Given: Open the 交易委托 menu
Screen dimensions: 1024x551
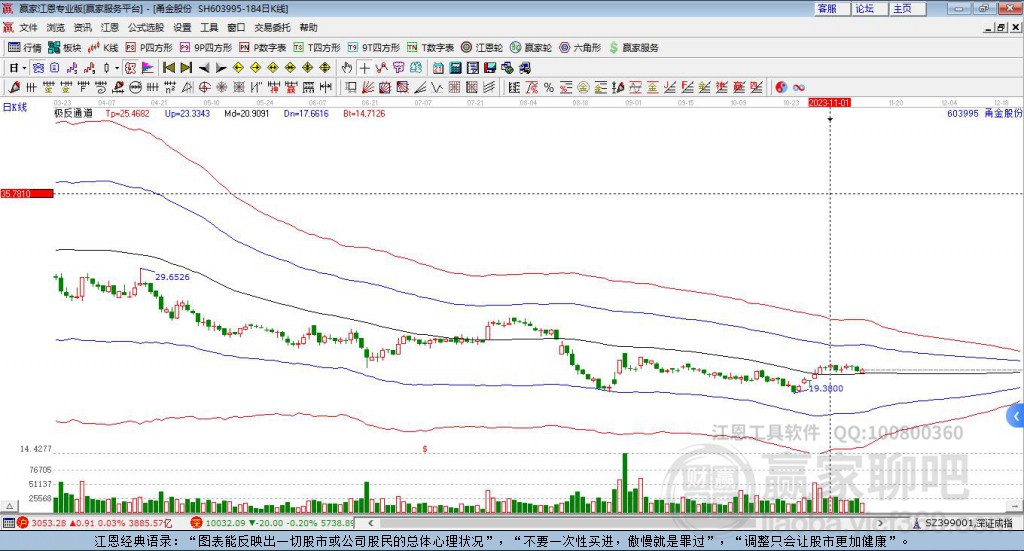Looking at the screenshot, I should (272, 27).
